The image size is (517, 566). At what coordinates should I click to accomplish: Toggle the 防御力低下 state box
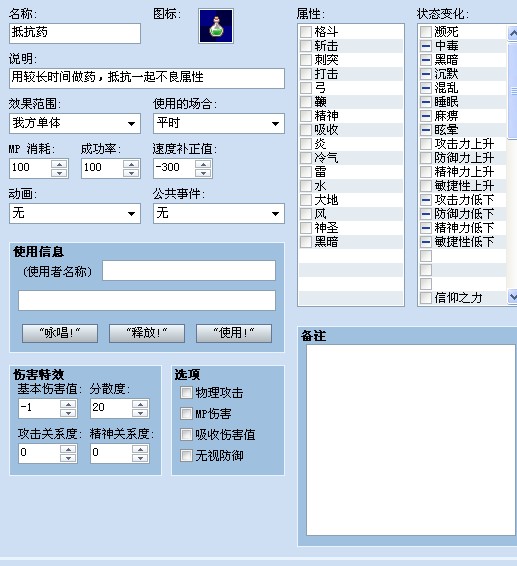[x=426, y=214]
